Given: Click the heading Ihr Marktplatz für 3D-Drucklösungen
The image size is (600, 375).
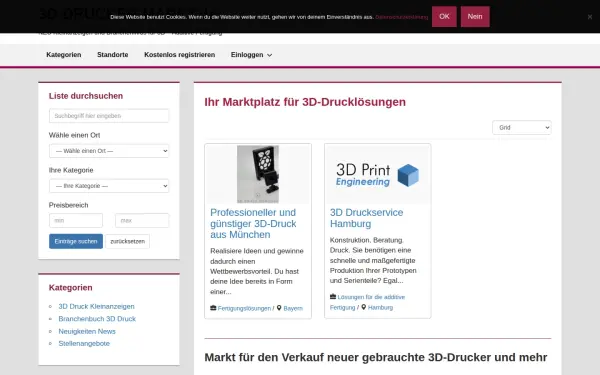Looking at the screenshot, I should pos(305,102).
